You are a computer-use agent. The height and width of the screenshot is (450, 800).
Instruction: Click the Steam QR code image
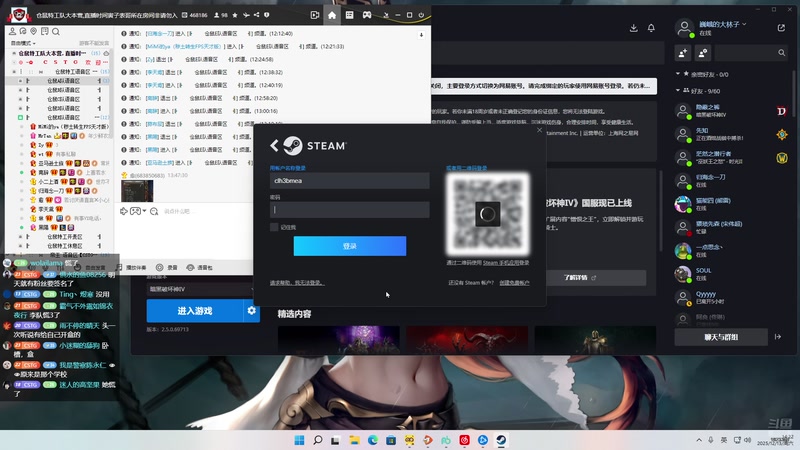pyautogui.click(x=488, y=214)
